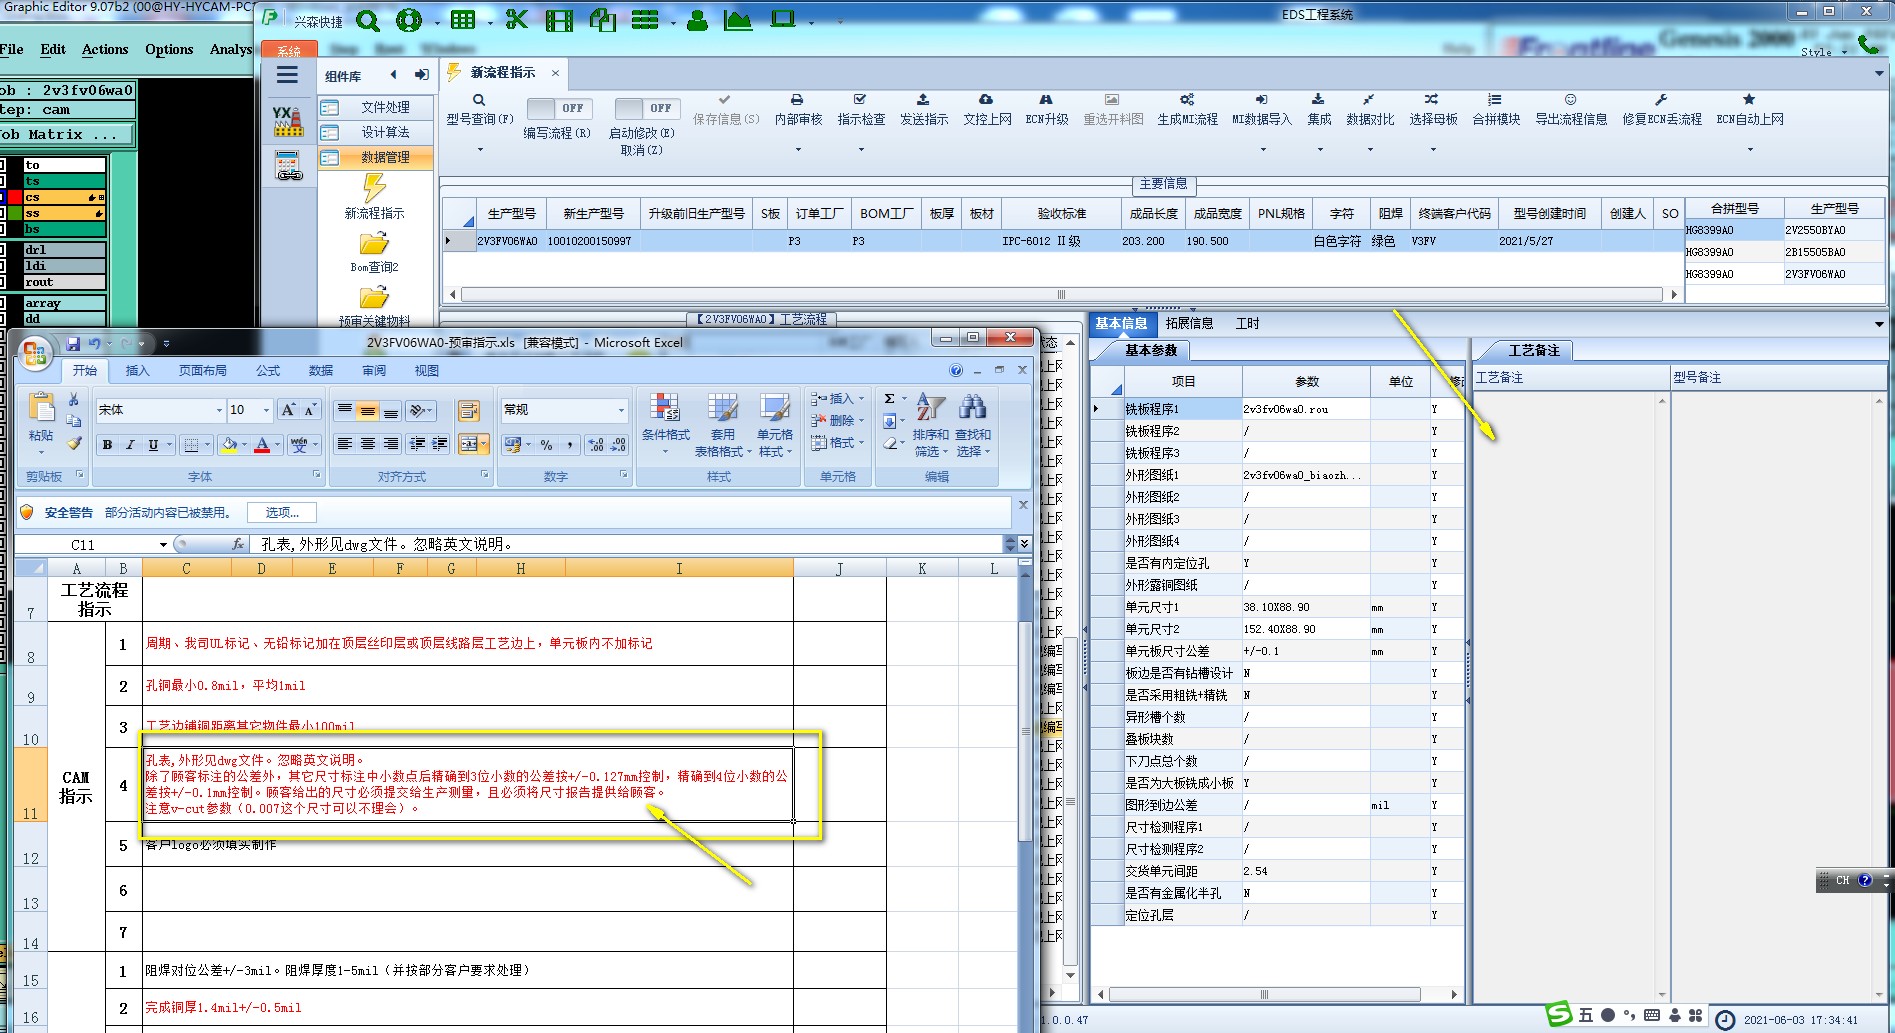Click the green scissors icon in EDS toolbar
Viewport: 1895px width, 1033px height.
click(x=517, y=19)
